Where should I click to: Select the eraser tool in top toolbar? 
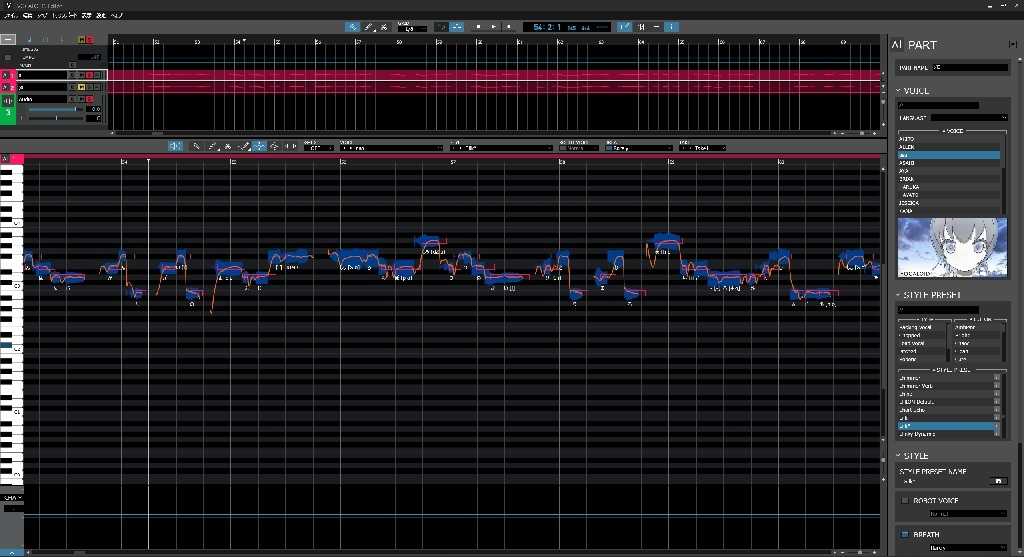pyautogui.click(x=384, y=27)
